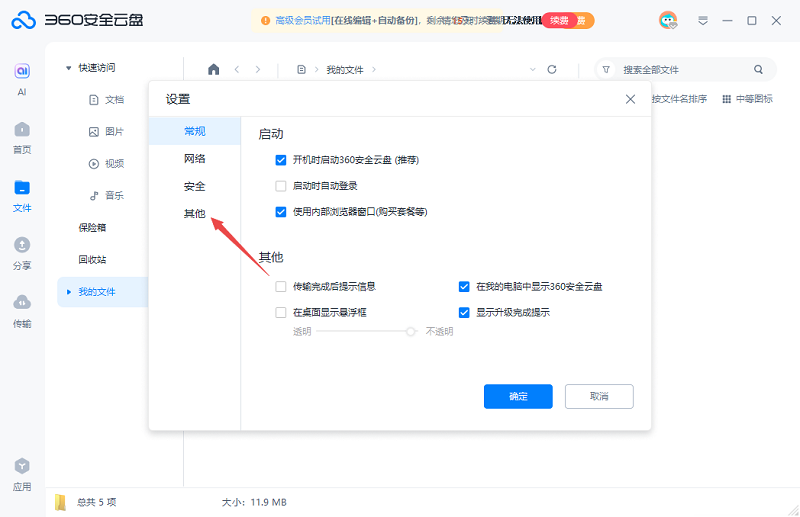Screen dimensions: 800x517
Task: Switch to the 安全 settings tab
Action: (194, 186)
